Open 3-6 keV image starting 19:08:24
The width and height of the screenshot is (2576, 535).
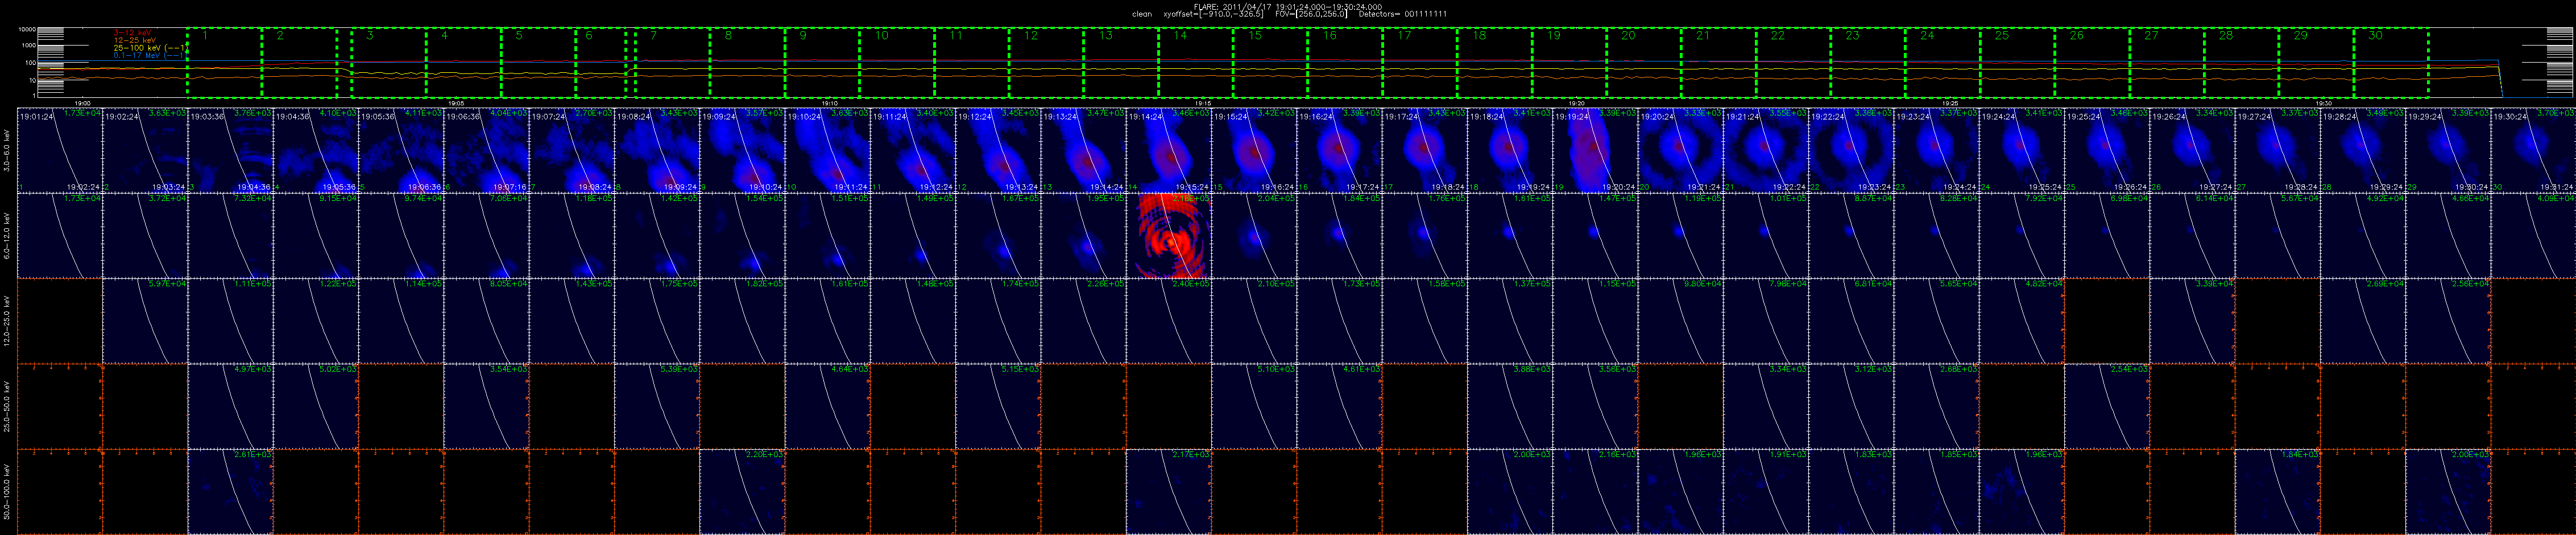coord(657,150)
